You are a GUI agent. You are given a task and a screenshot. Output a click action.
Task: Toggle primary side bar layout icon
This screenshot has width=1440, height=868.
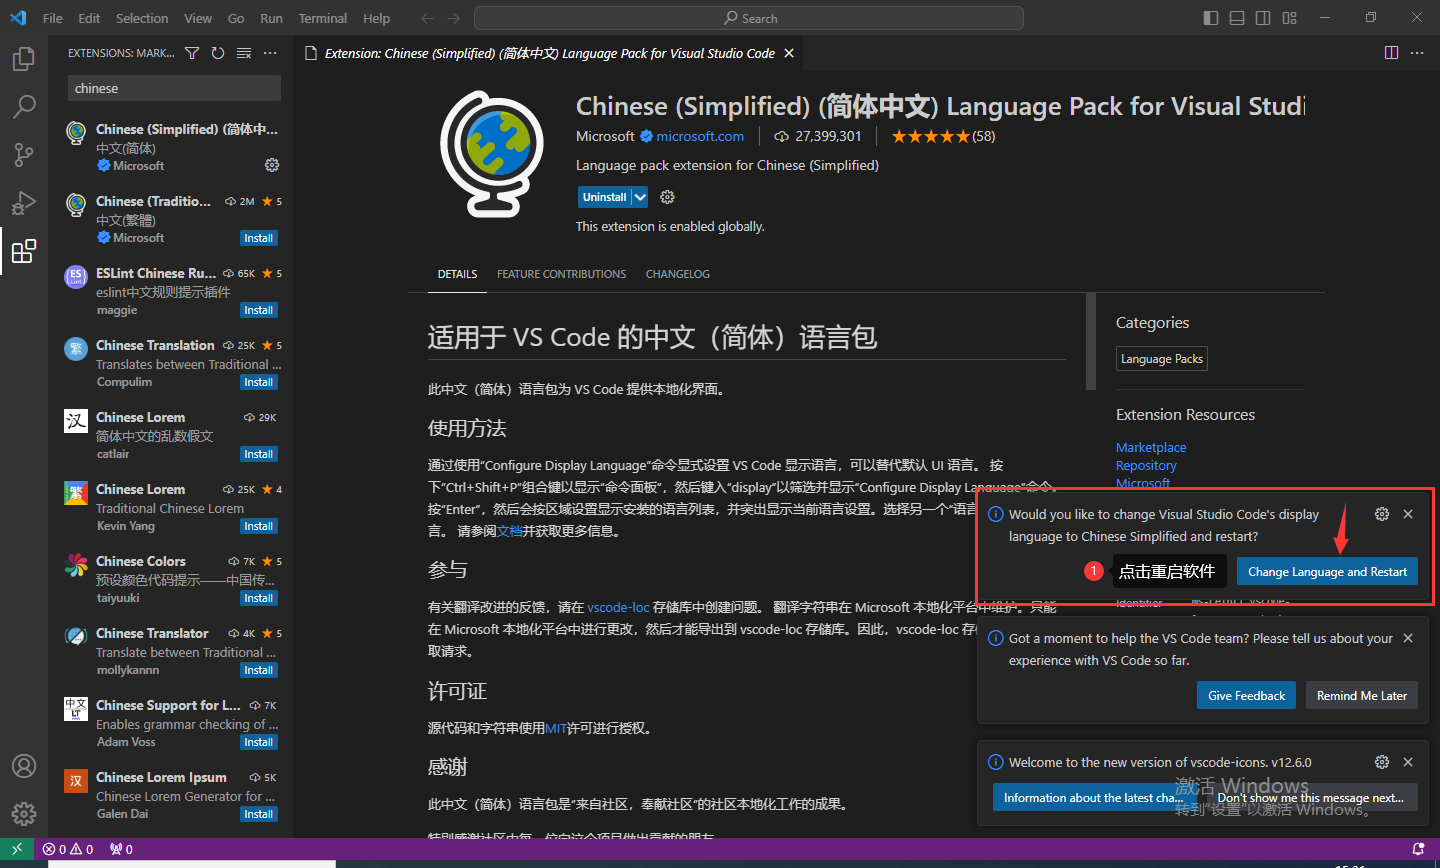(1211, 18)
